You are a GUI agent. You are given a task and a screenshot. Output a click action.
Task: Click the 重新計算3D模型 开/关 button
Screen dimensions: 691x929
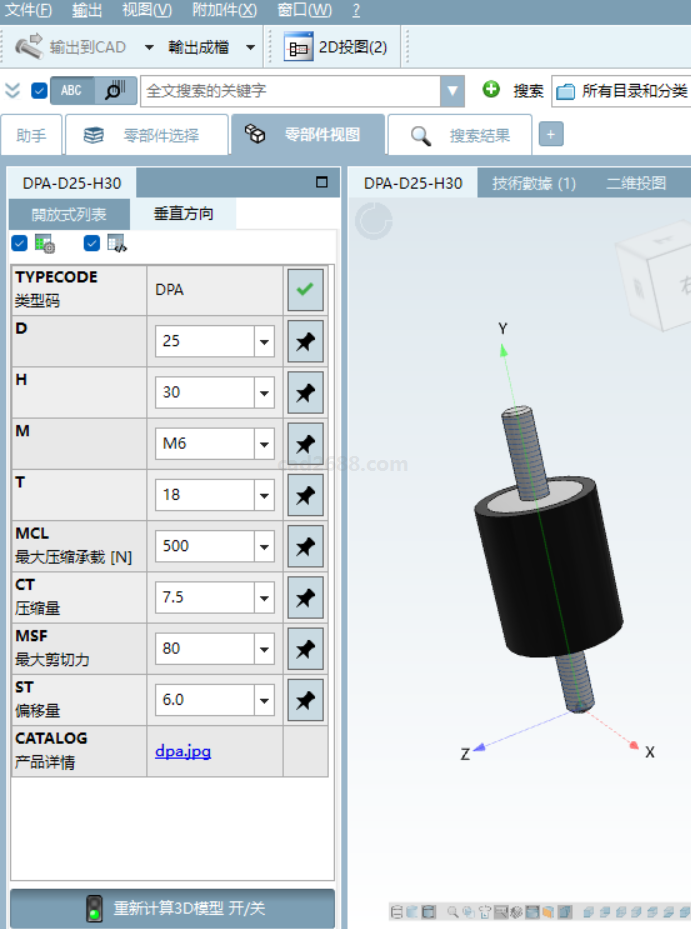[172, 909]
